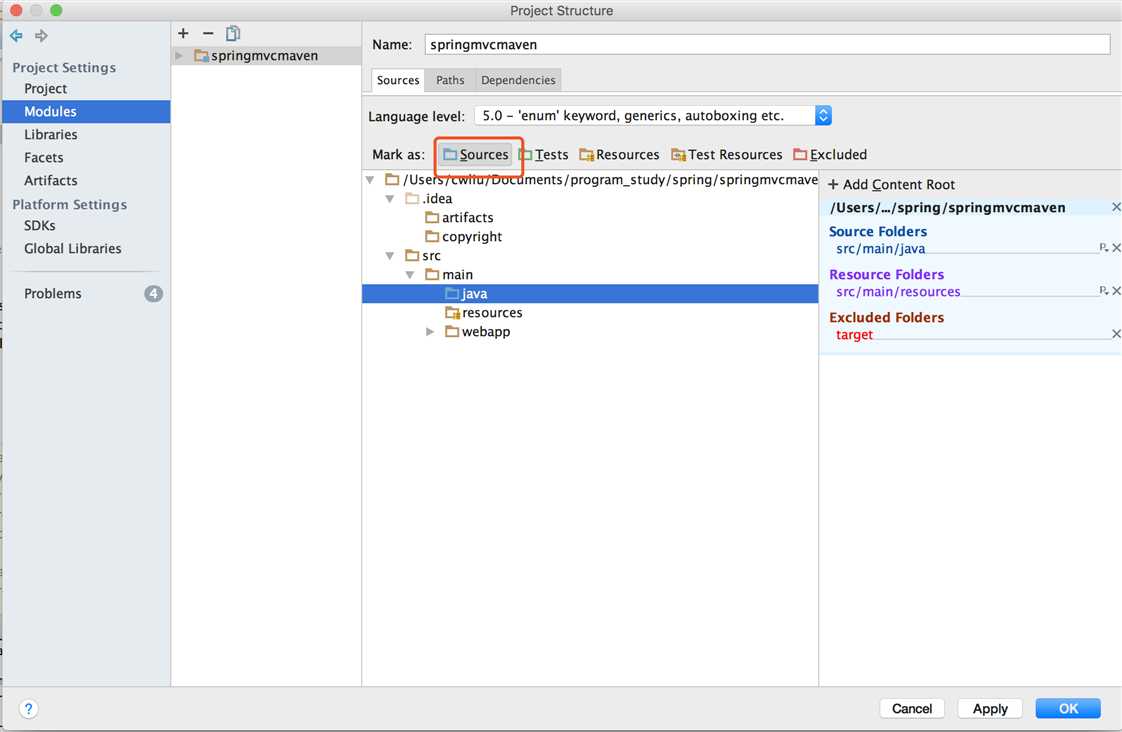Remove selected module with minus icon
Viewport: 1122px width, 732px height.
(208, 33)
